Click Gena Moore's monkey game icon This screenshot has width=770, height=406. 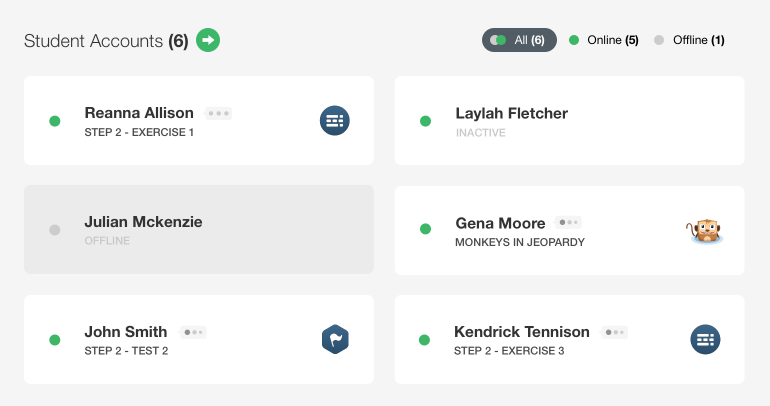(x=705, y=231)
